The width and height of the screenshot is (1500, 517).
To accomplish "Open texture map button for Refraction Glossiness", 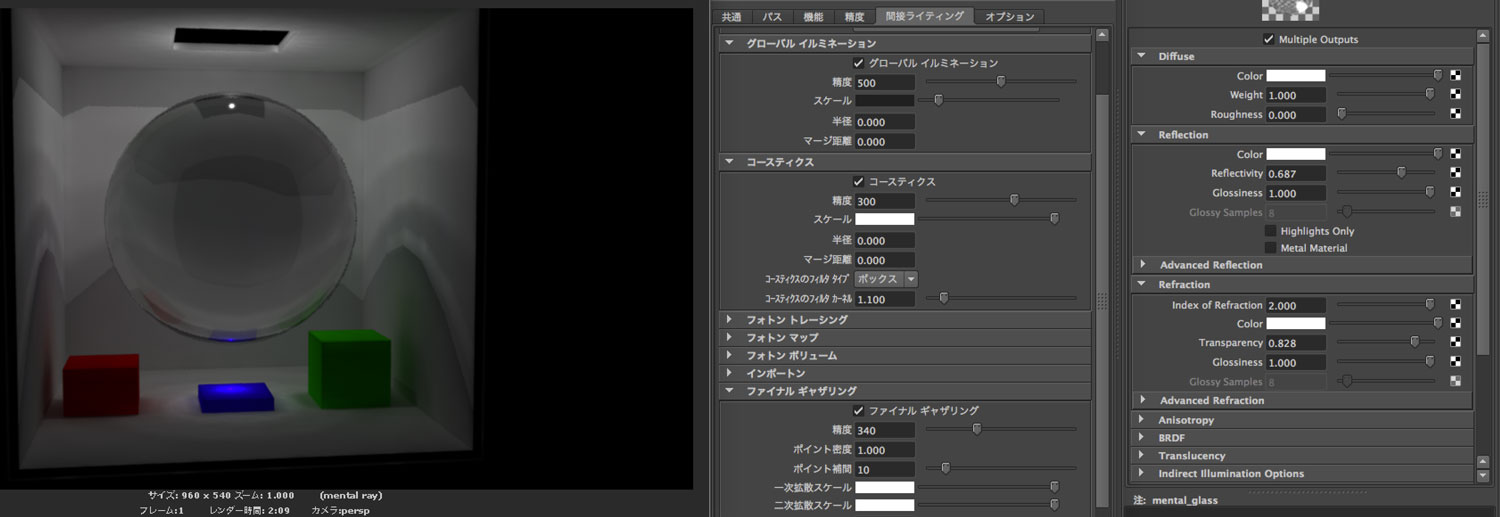I will (x=1456, y=362).
